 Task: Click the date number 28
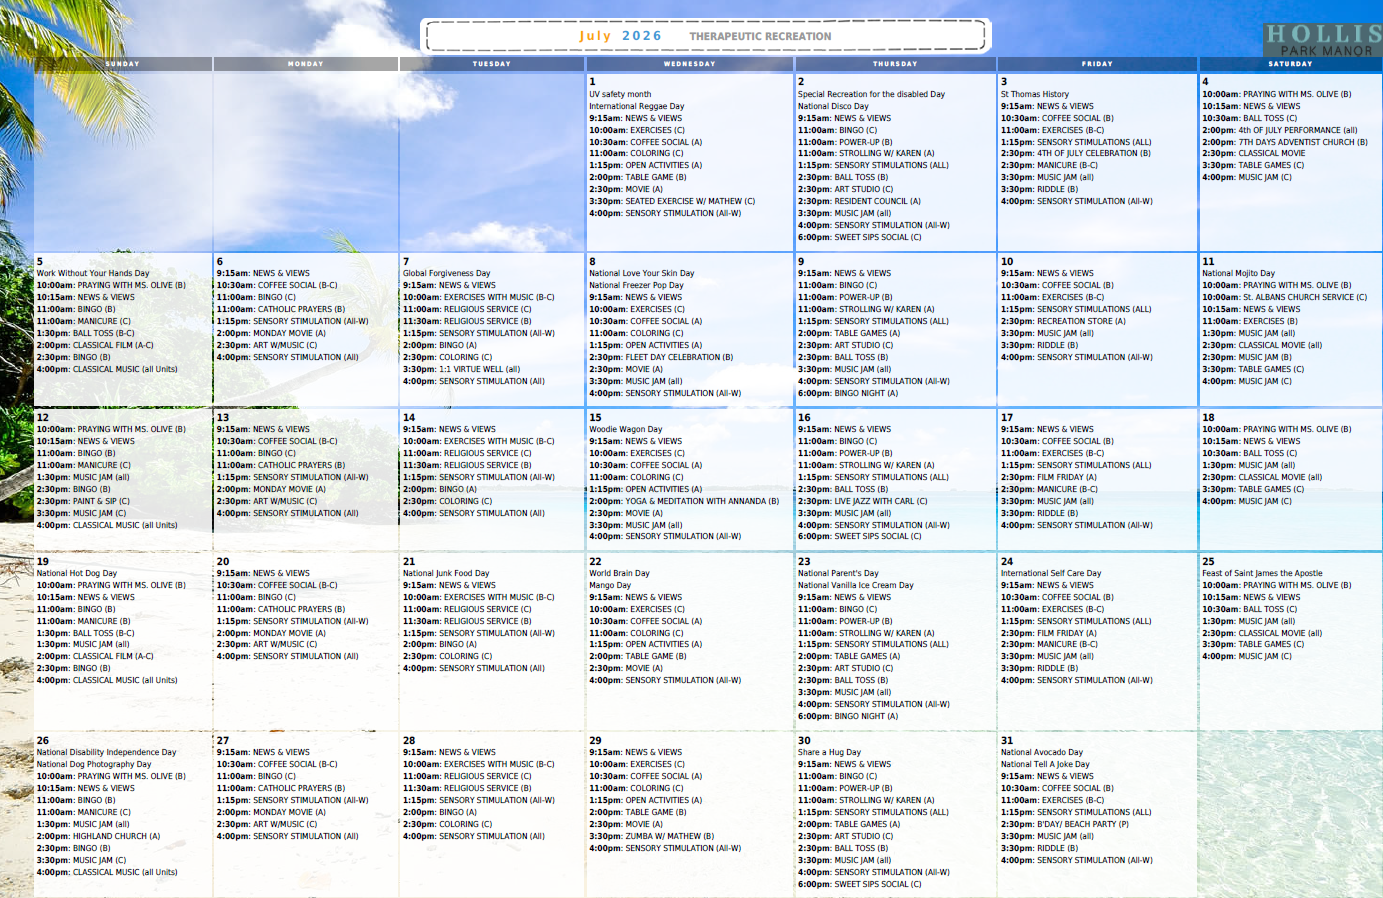(x=409, y=741)
